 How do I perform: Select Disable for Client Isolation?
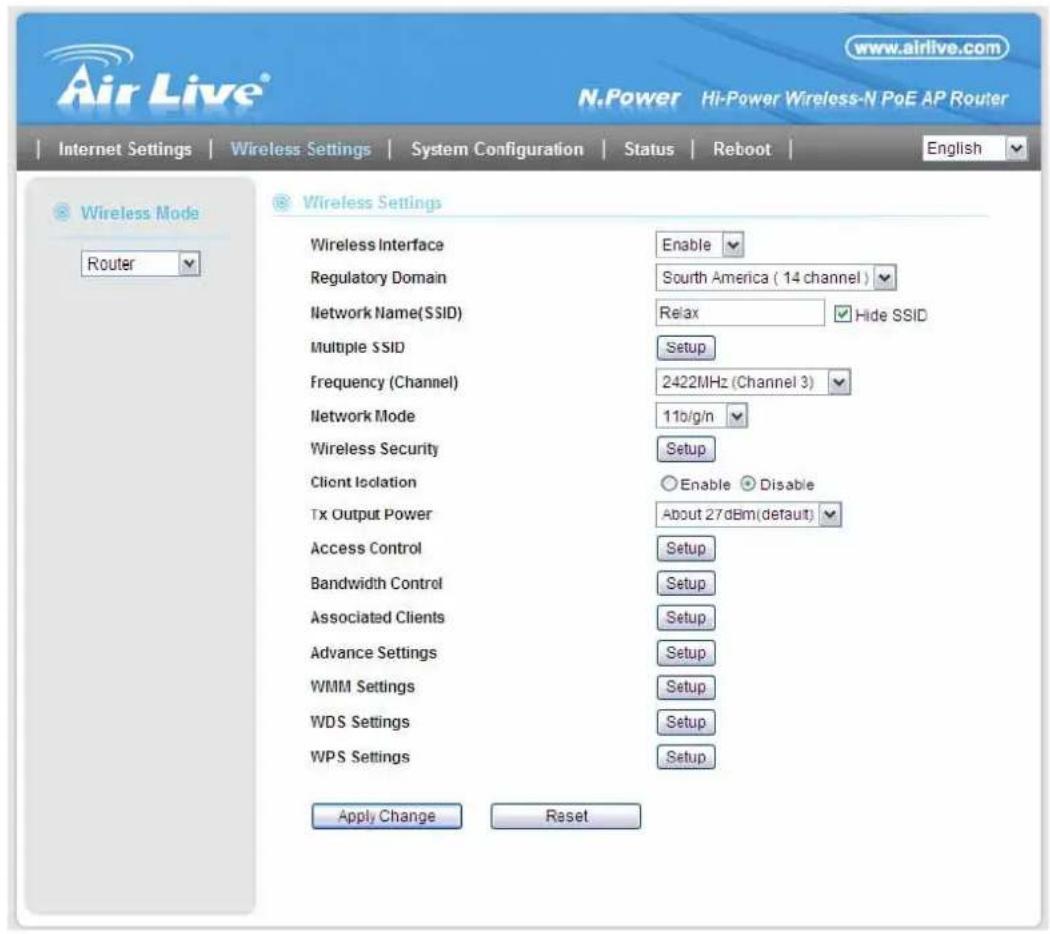point(748,483)
